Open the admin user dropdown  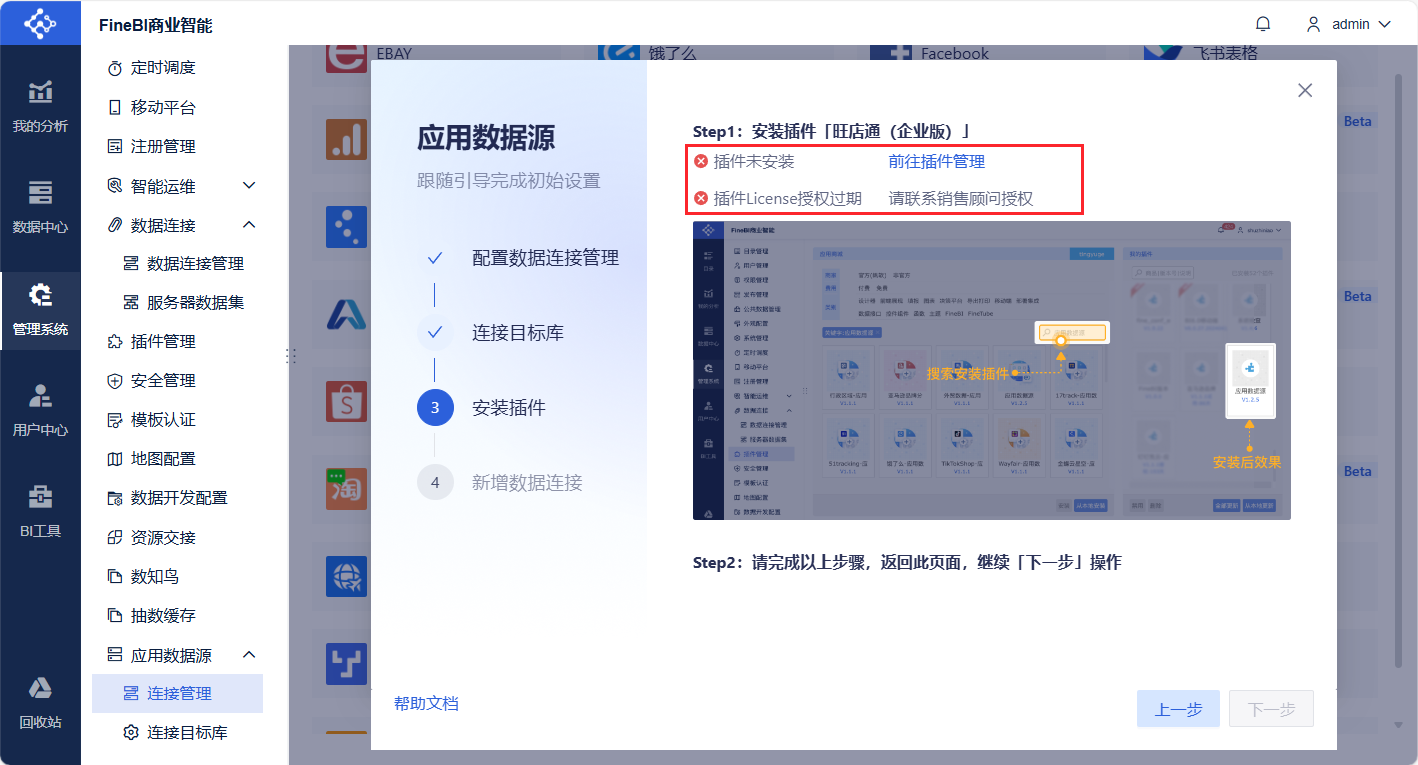tap(1348, 24)
